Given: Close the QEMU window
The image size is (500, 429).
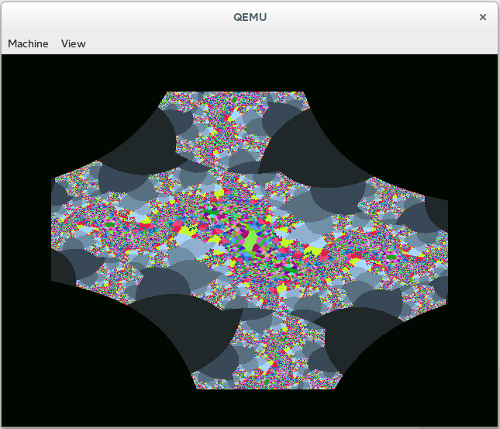Looking at the screenshot, I should (x=483, y=17).
